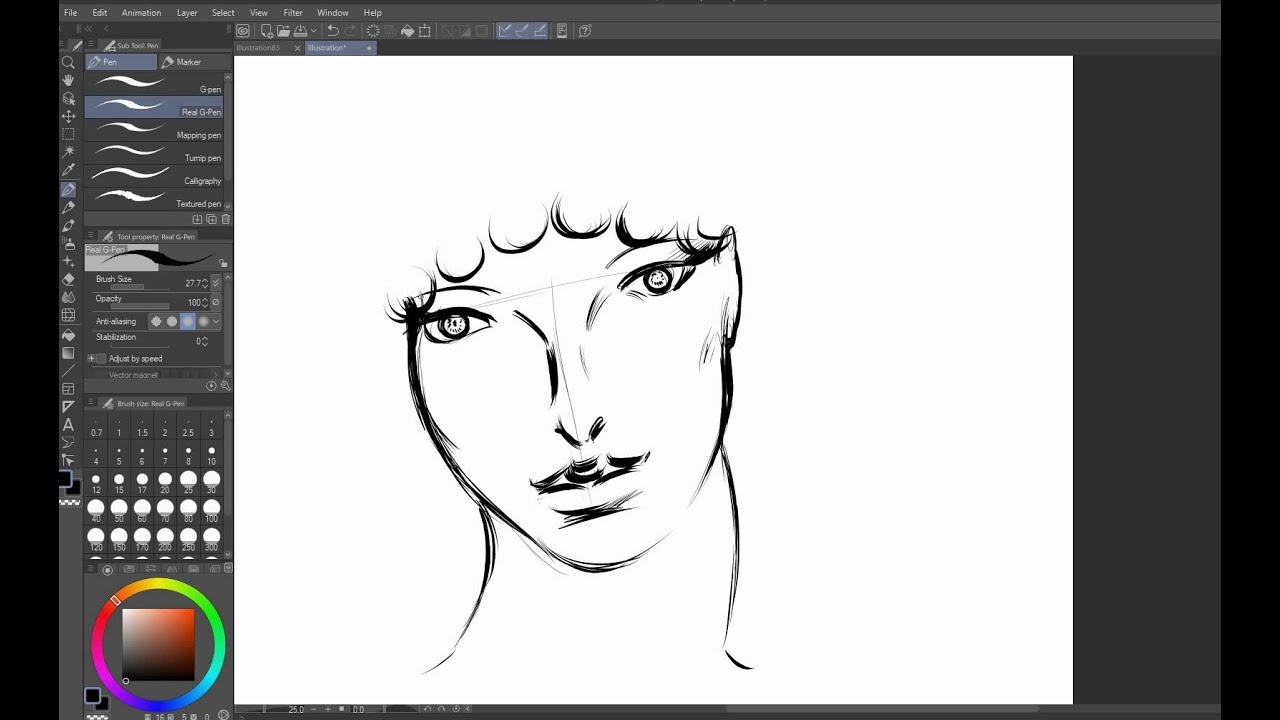Pick brush size 50 preset

[119, 511]
